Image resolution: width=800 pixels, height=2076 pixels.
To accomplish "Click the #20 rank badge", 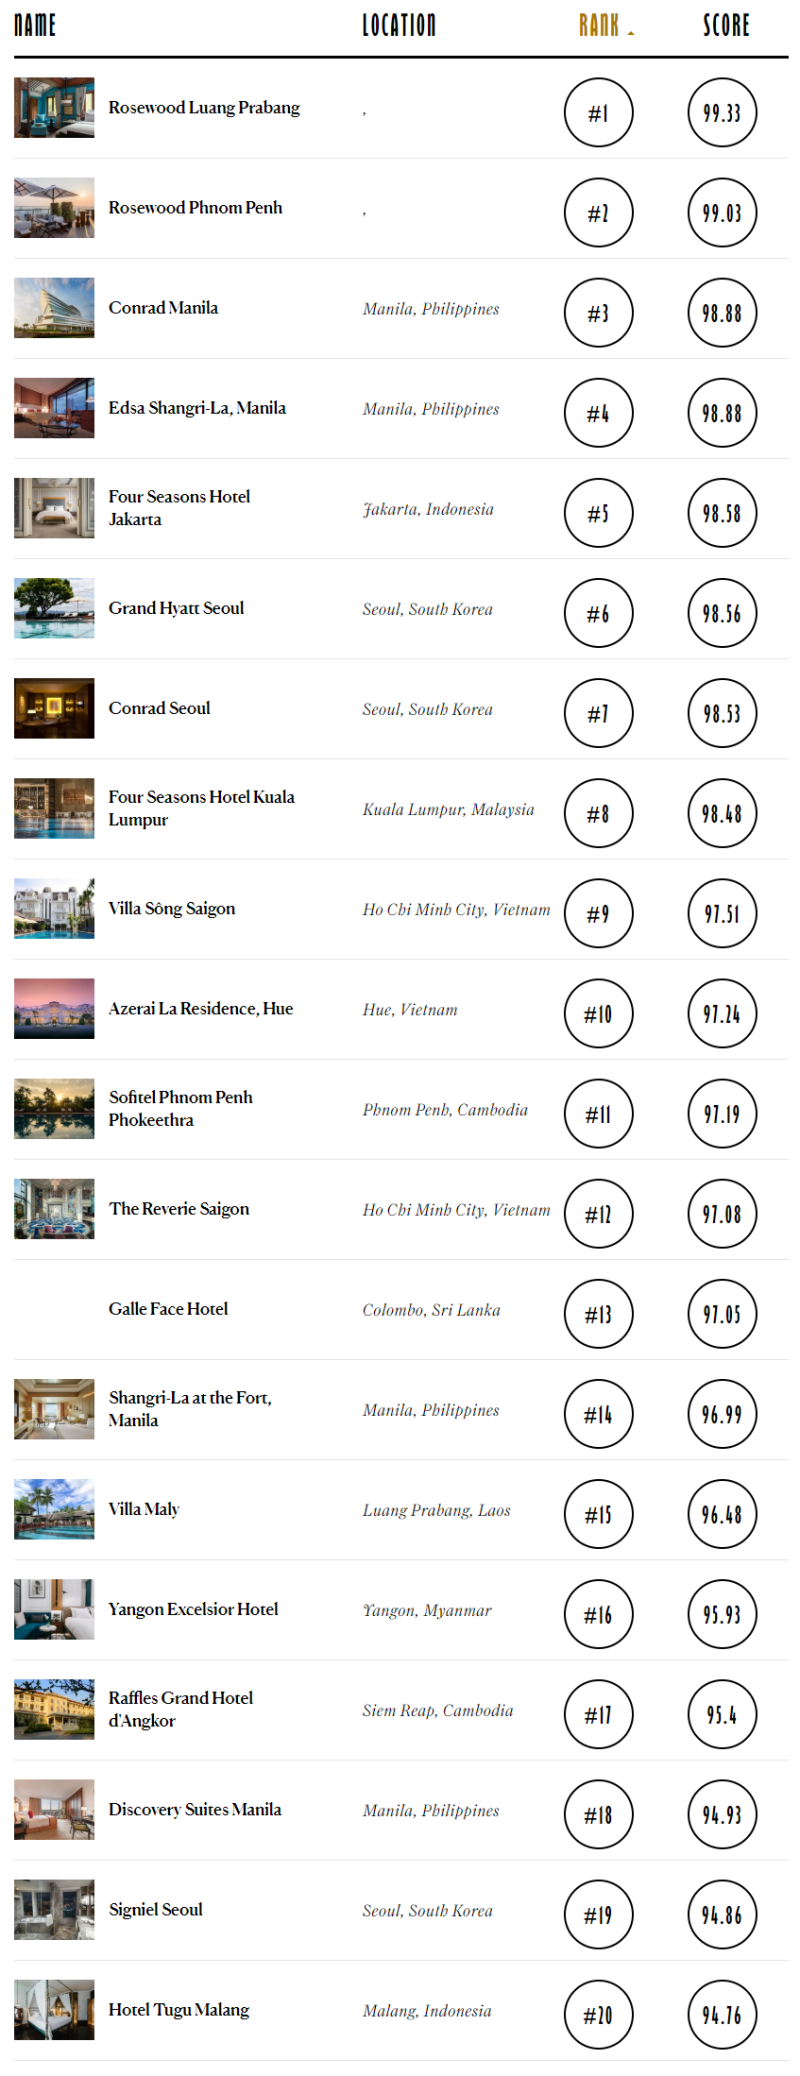I will click(x=598, y=2015).
